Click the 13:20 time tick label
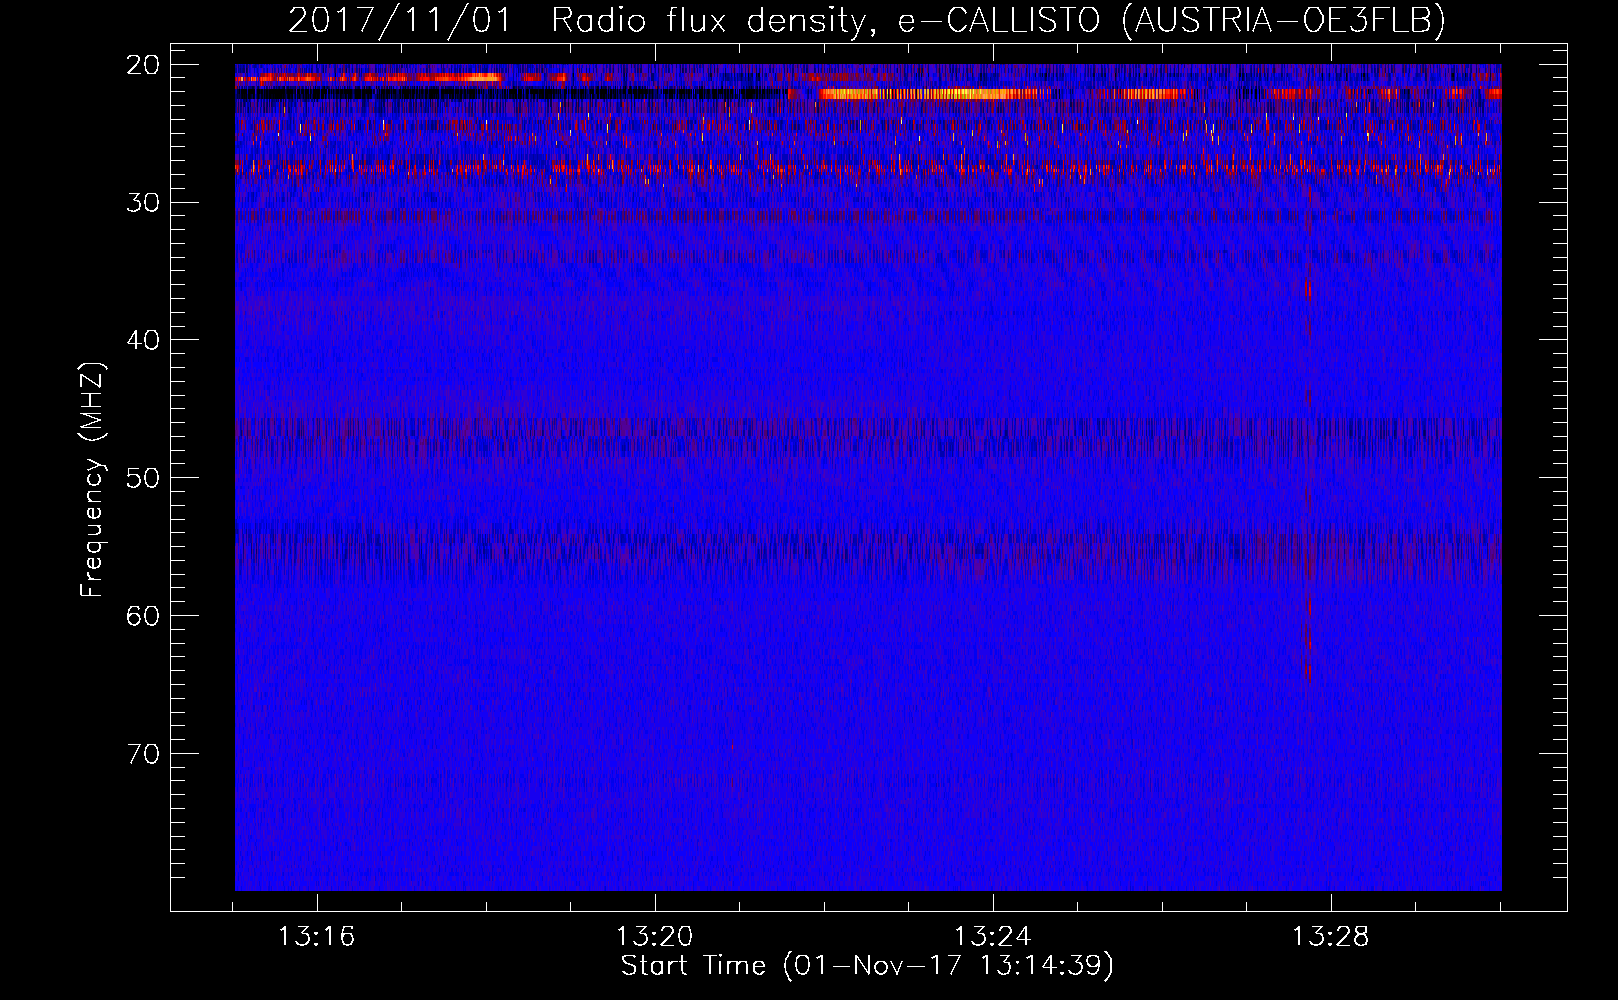Viewport: 1618px width, 1000px height. tap(654, 937)
